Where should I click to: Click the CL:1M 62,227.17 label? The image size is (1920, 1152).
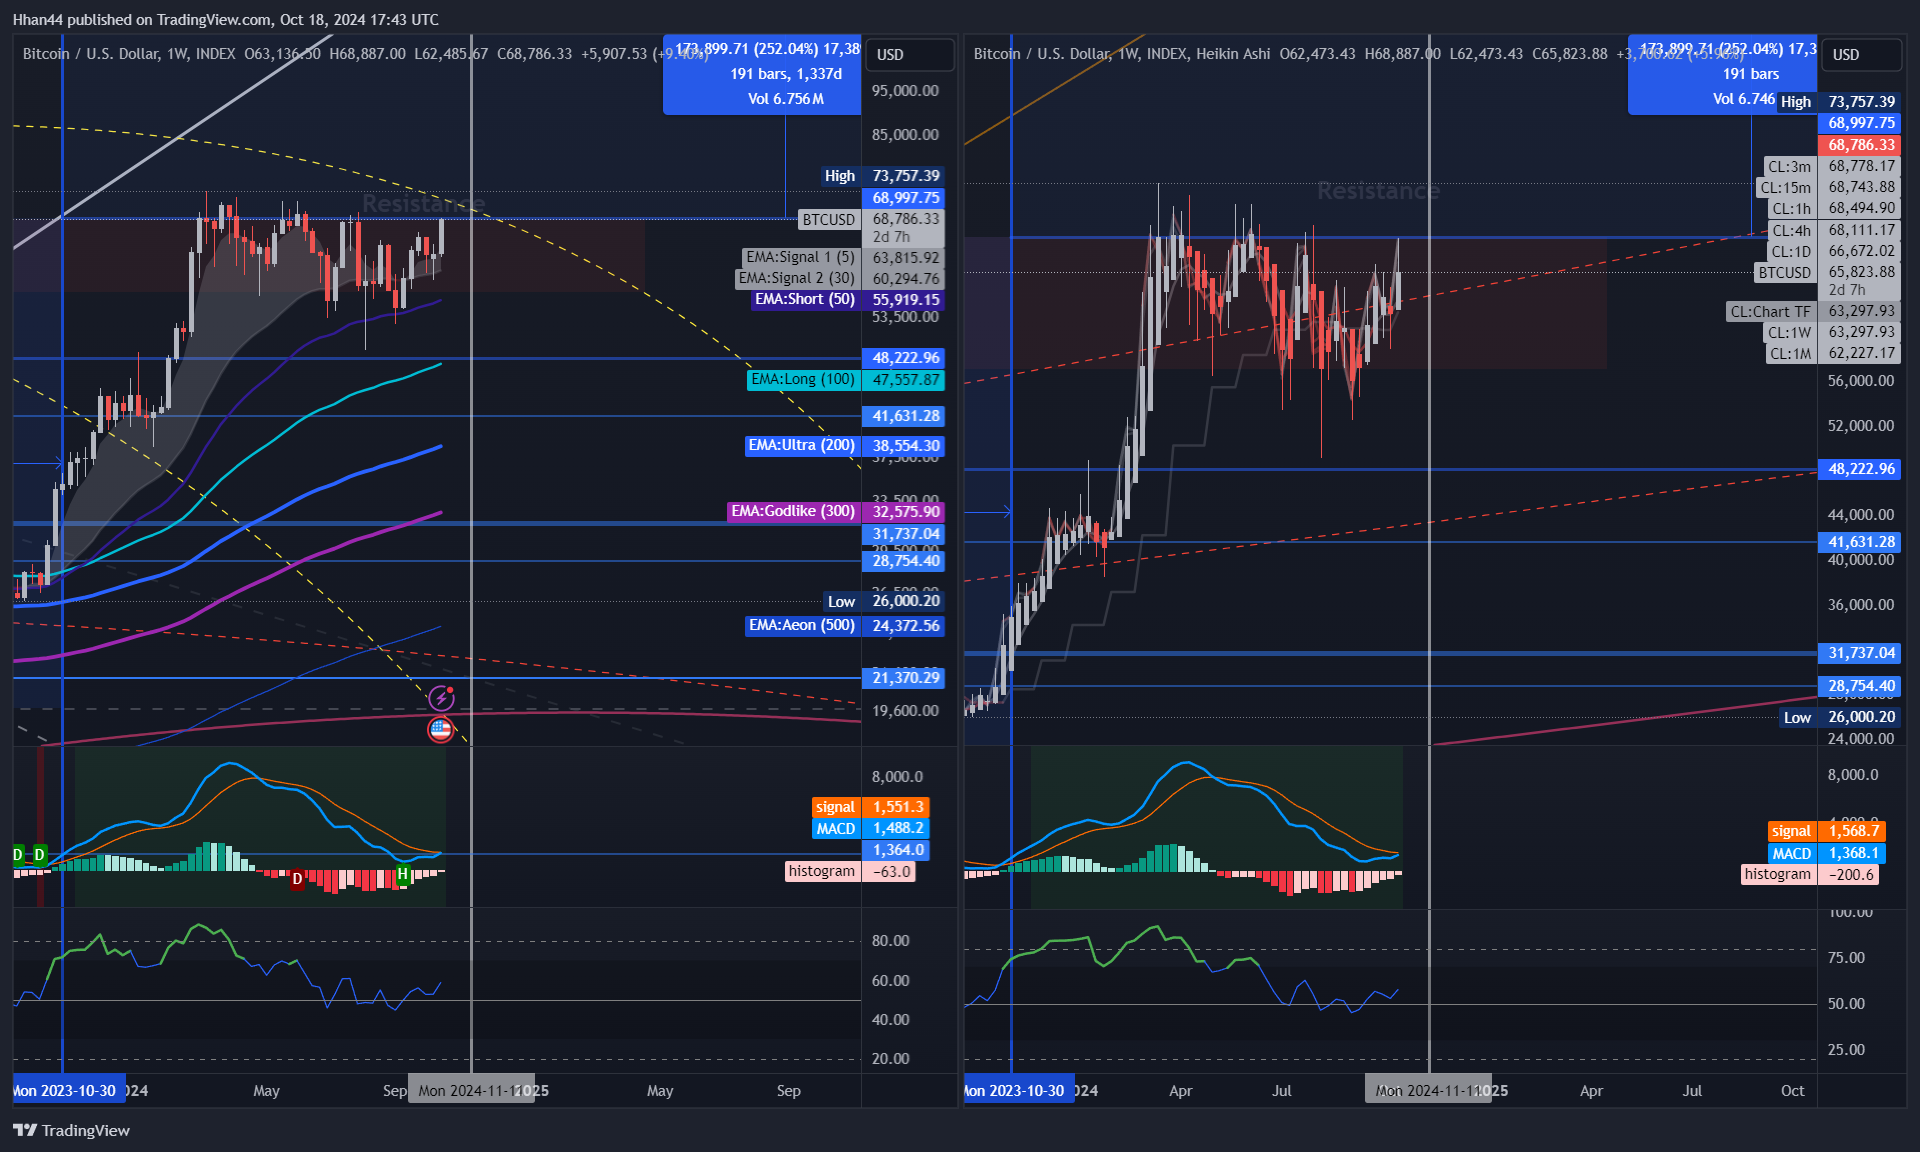click(x=1832, y=353)
